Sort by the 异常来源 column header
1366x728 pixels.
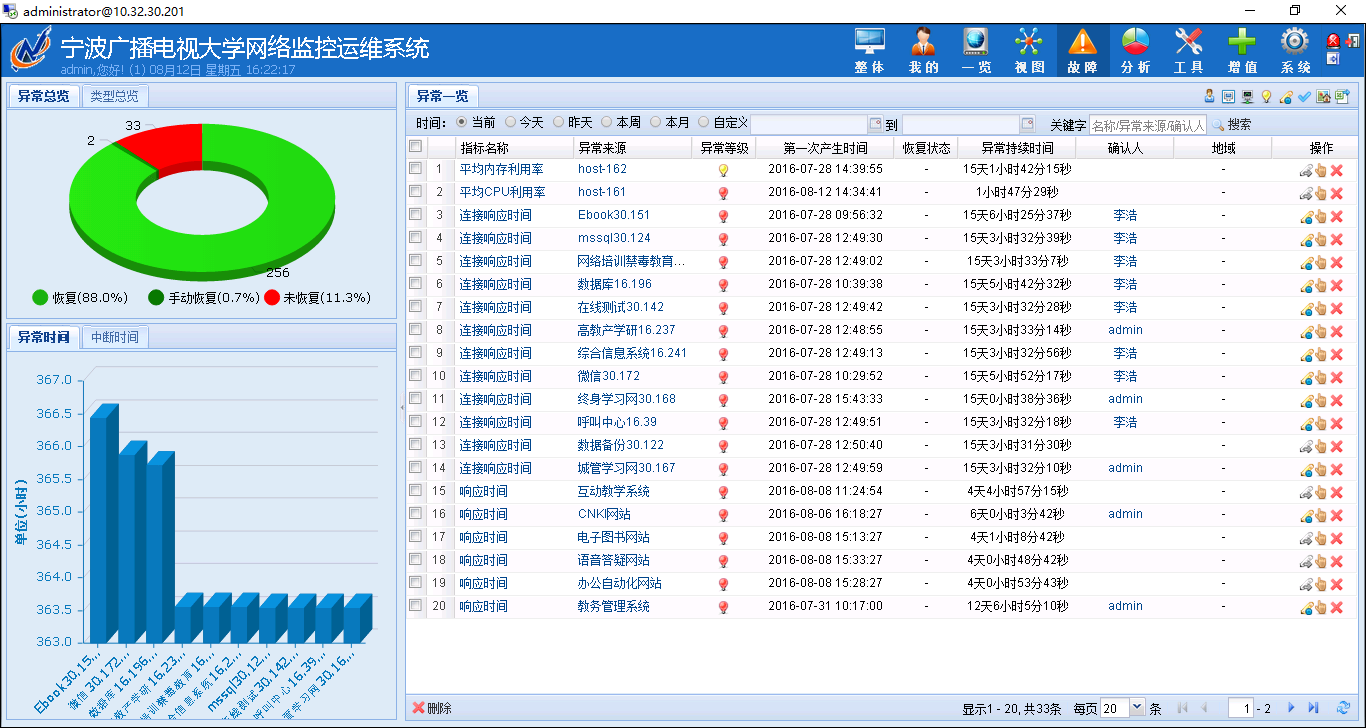[633, 148]
